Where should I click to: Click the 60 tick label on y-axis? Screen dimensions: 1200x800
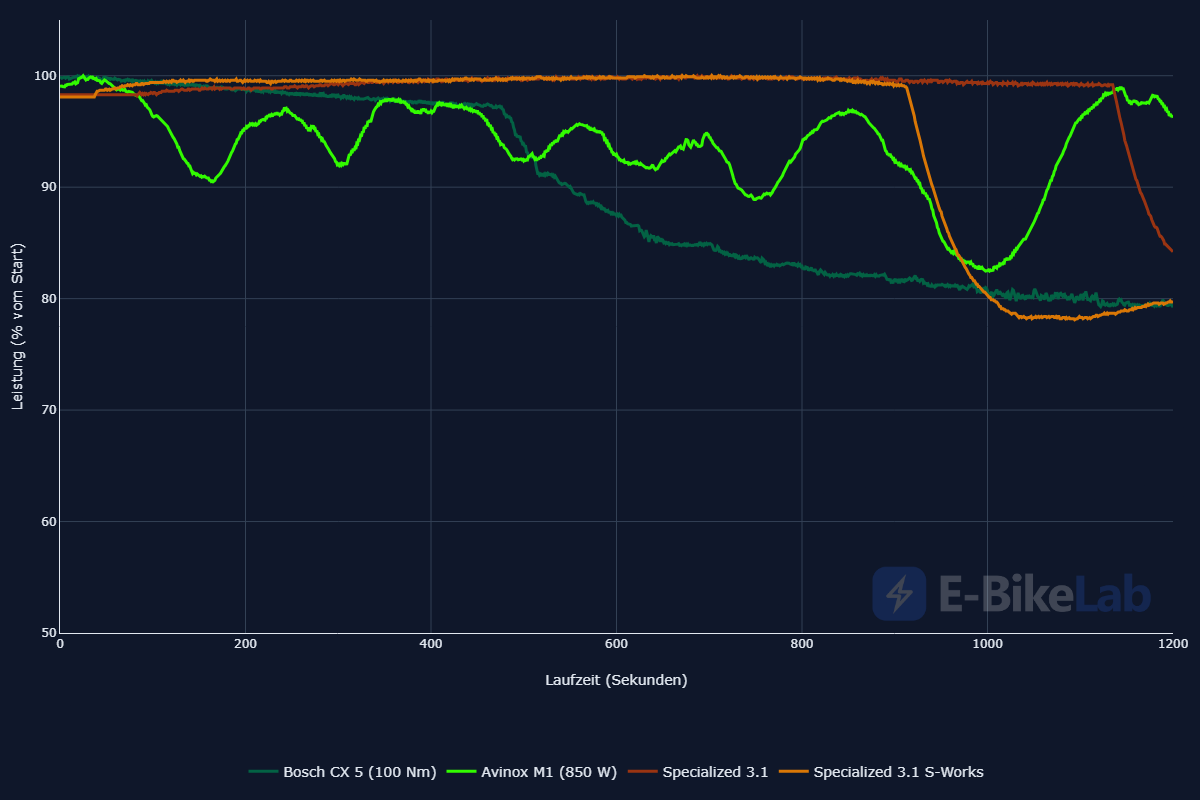pyautogui.click(x=46, y=522)
